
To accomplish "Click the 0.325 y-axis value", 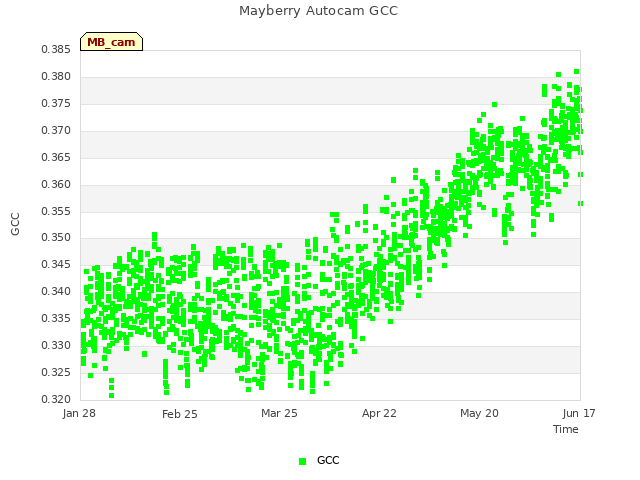I will 56,372.
